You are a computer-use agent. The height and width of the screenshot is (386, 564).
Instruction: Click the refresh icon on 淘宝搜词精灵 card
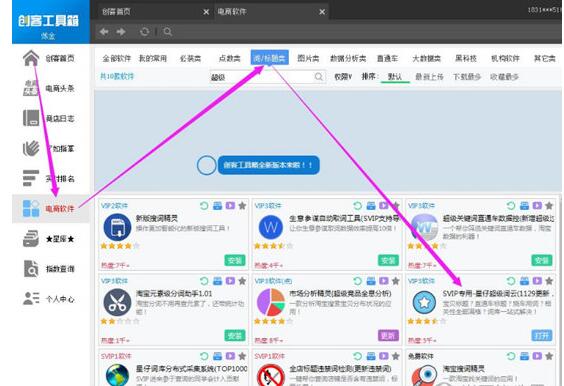coord(511,356)
